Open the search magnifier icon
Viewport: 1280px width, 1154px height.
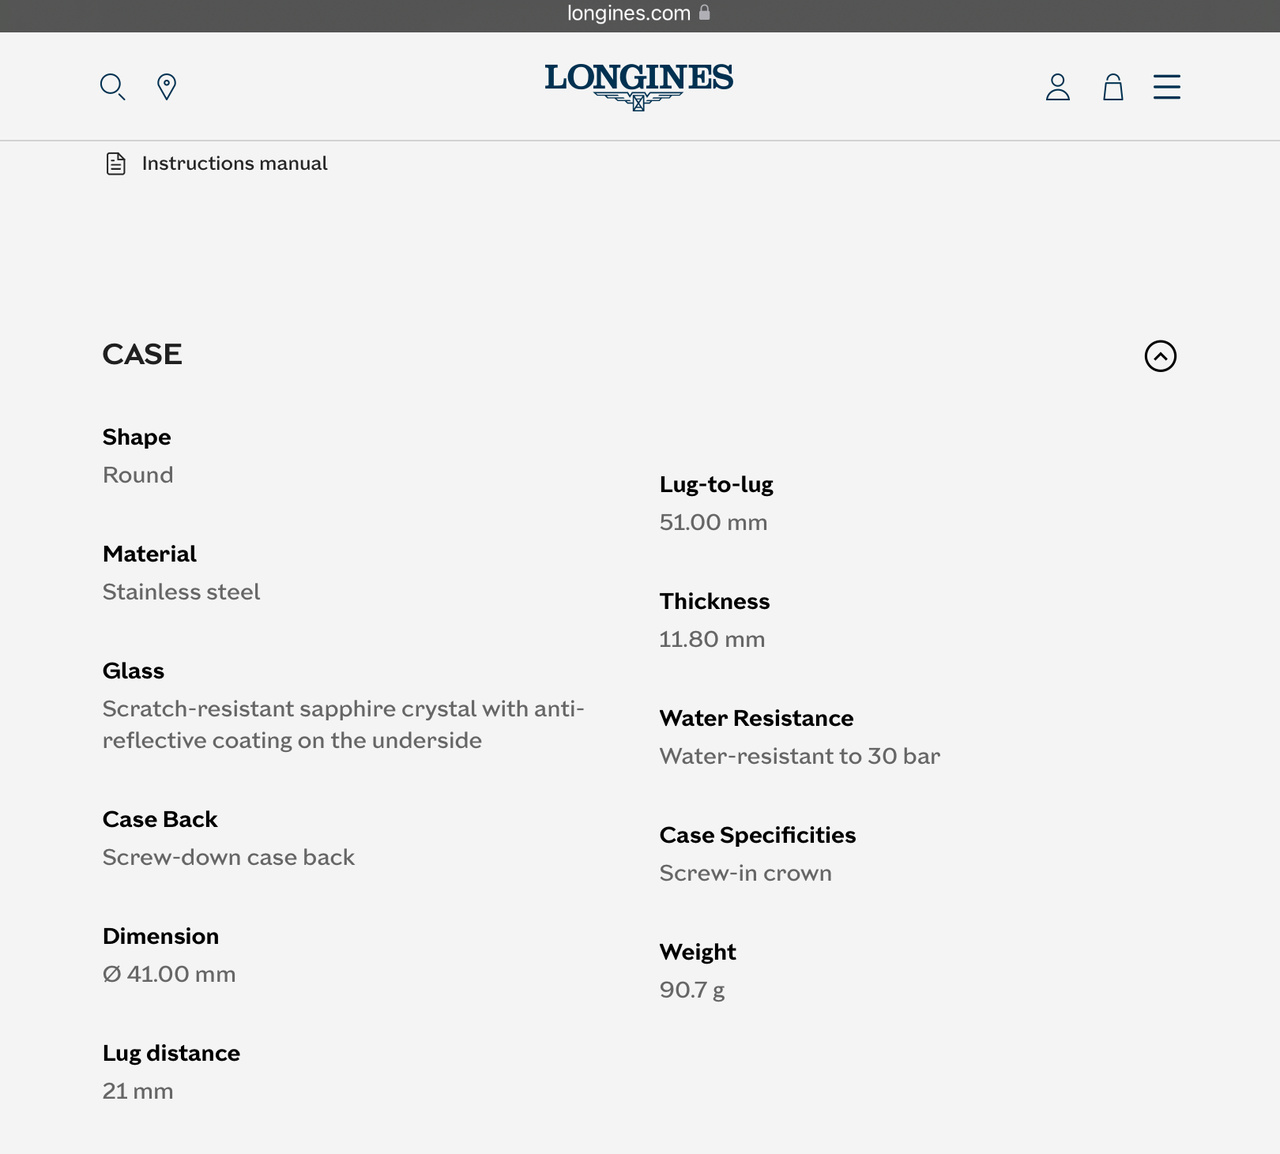[x=113, y=87]
